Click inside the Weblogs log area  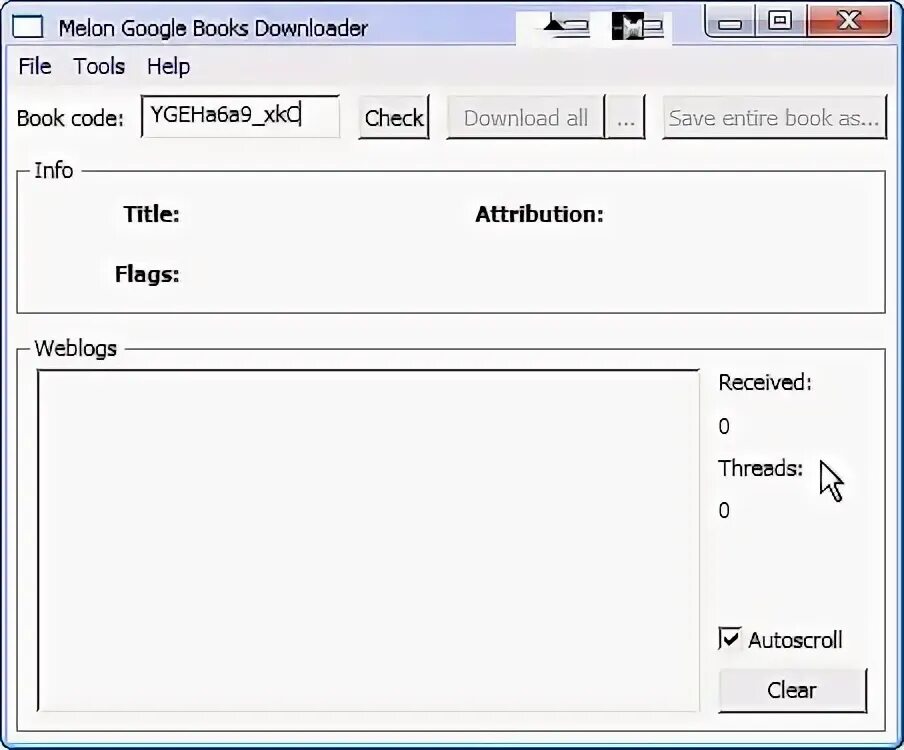point(368,540)
